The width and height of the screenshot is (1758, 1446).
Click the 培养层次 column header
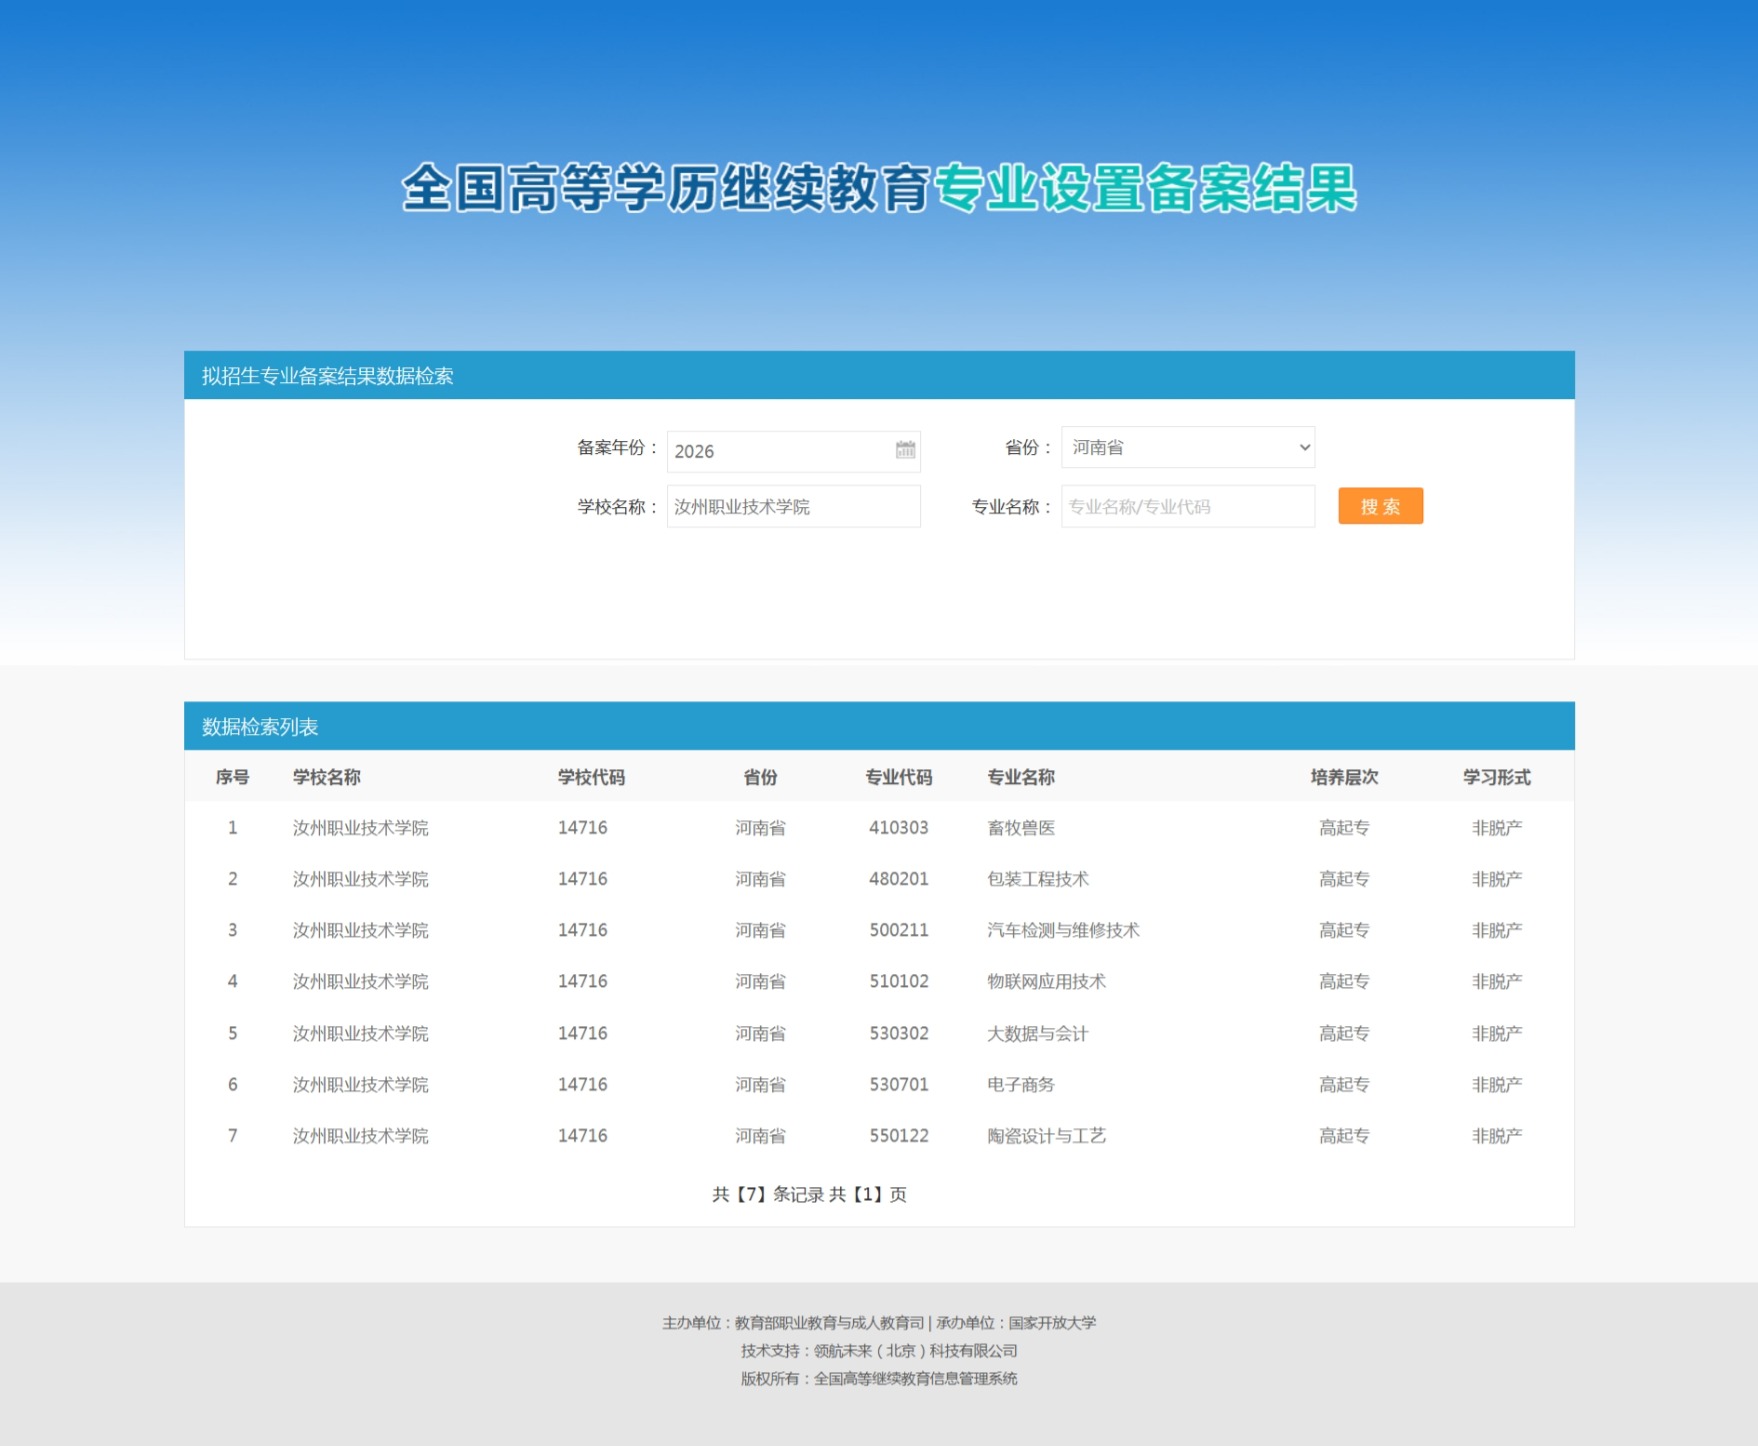pos(1344,777)
